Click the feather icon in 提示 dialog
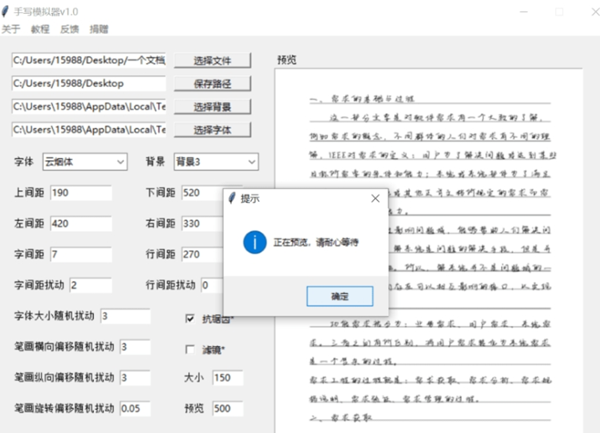The width and height of the screenshot is (600, 433). click(x=231, y=198)
